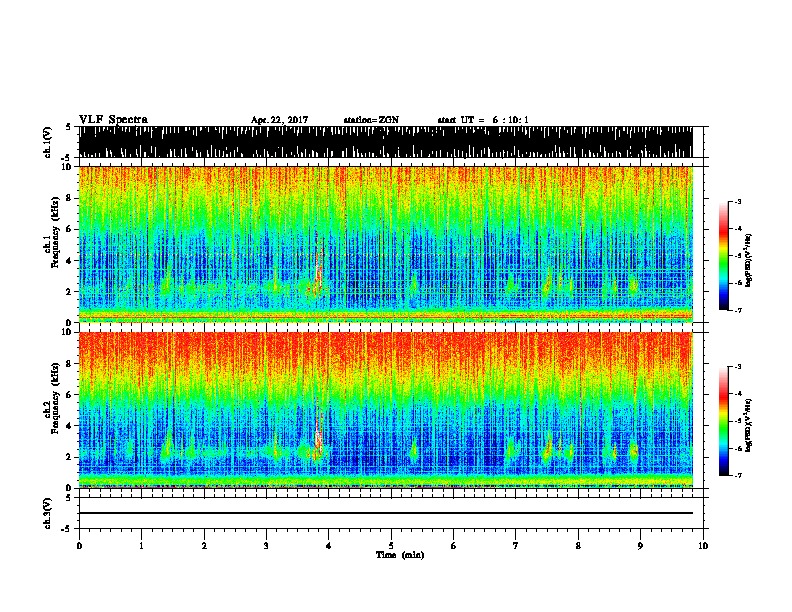Click the time axis tick label "7"
792x612 pixels.
pos(516,546)
